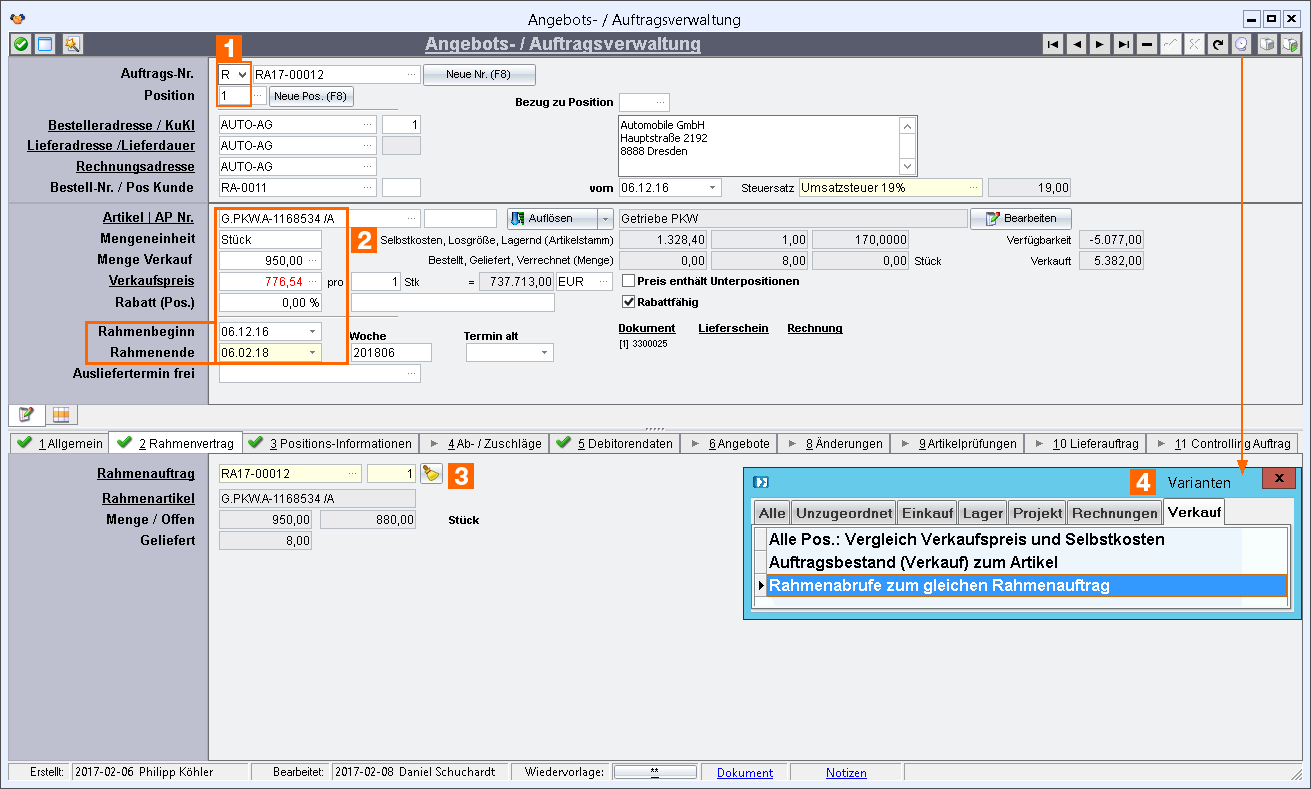Click the Varianten window pin icon
The height and width of the screenshot is (789, 1311).
760,482
